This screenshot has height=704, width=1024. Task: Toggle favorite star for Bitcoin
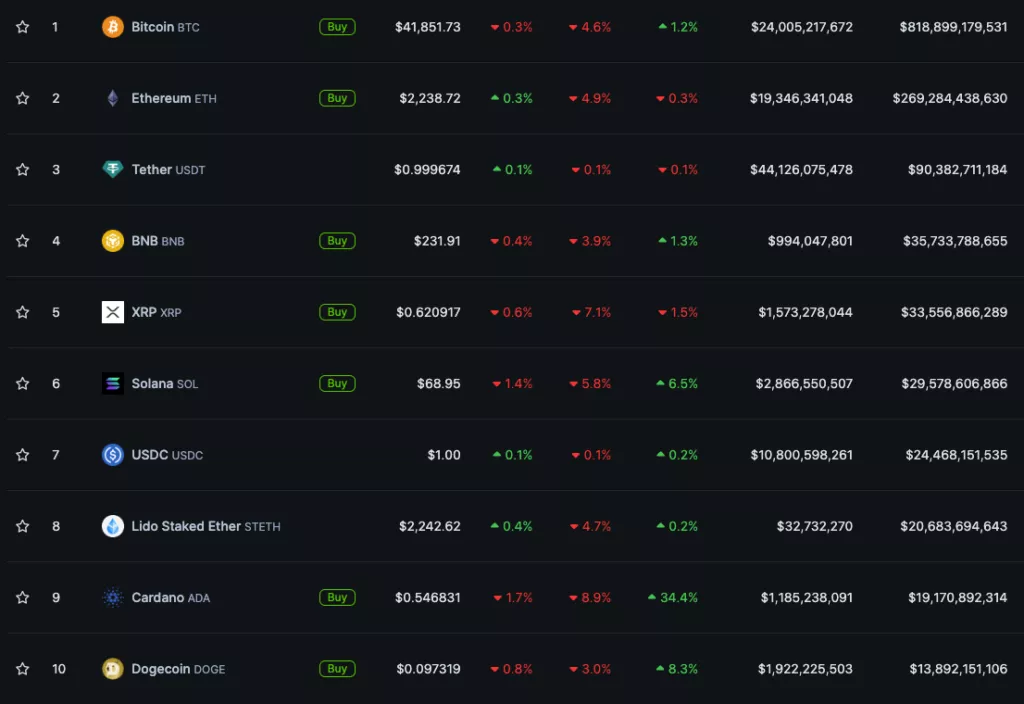[x=23, y=27]
